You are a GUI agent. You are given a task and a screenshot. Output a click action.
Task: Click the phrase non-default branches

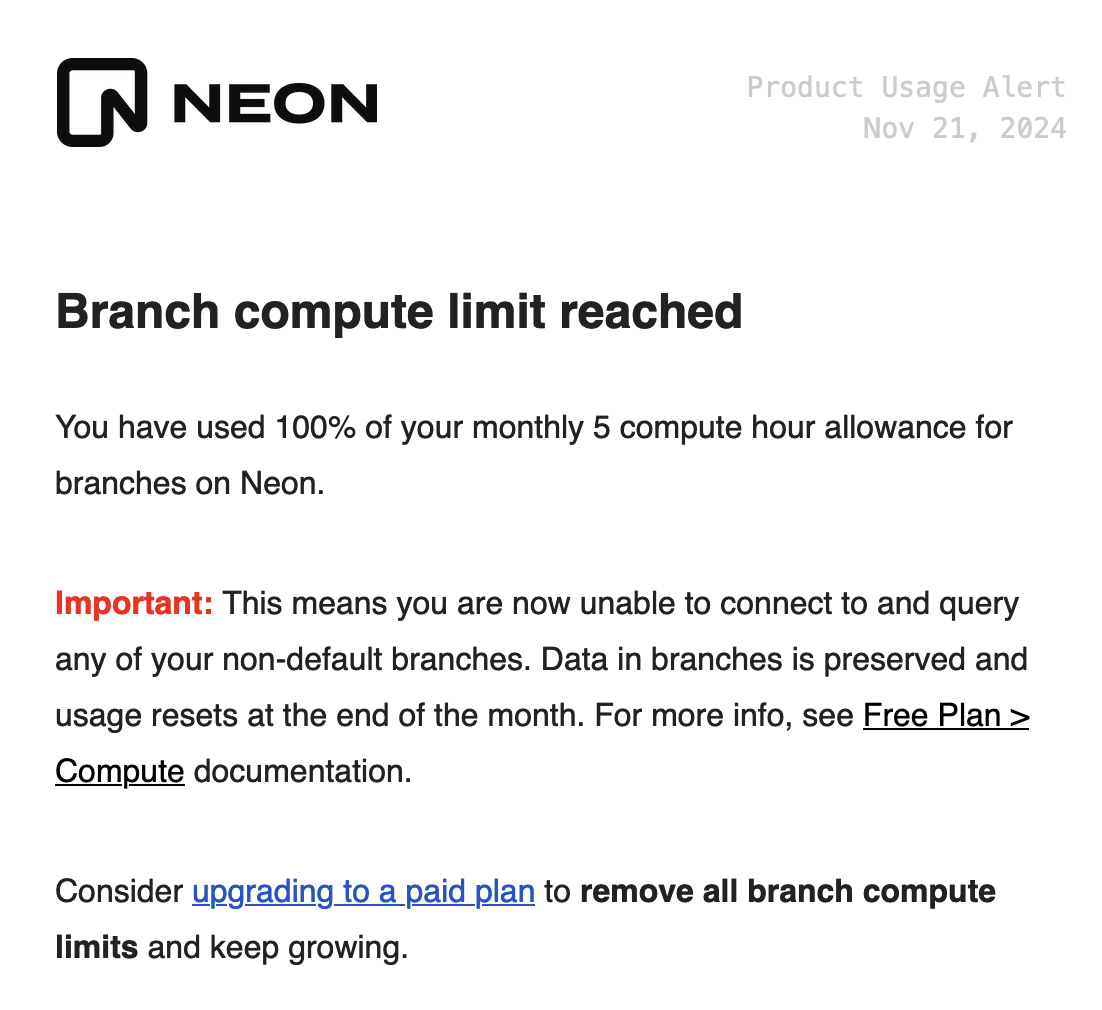click(375, 659)
